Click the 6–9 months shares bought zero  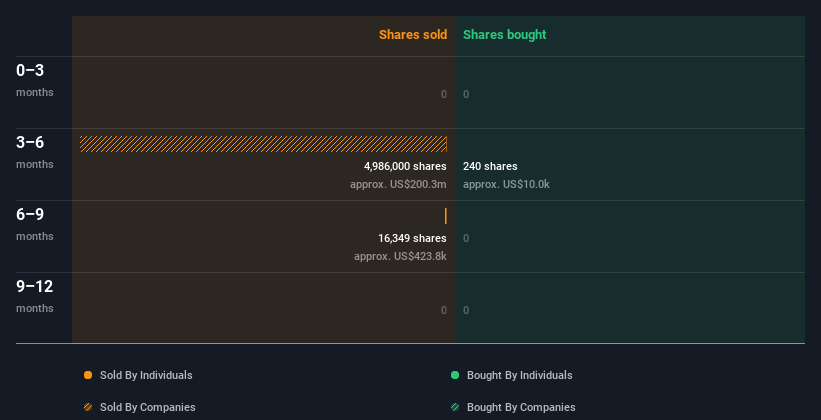466,238
